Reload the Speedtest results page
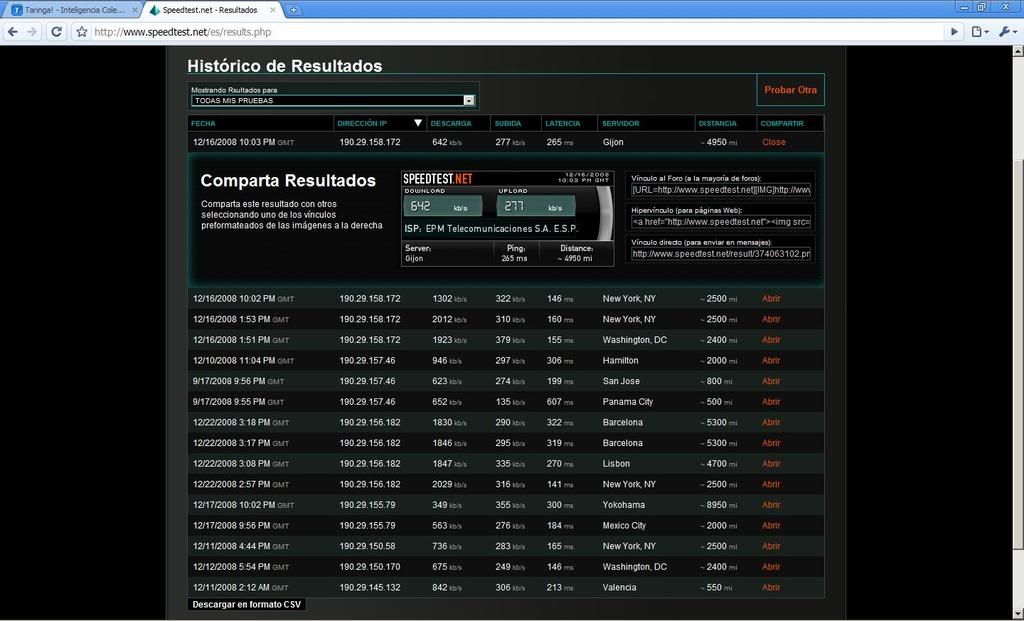 point(56,31)
